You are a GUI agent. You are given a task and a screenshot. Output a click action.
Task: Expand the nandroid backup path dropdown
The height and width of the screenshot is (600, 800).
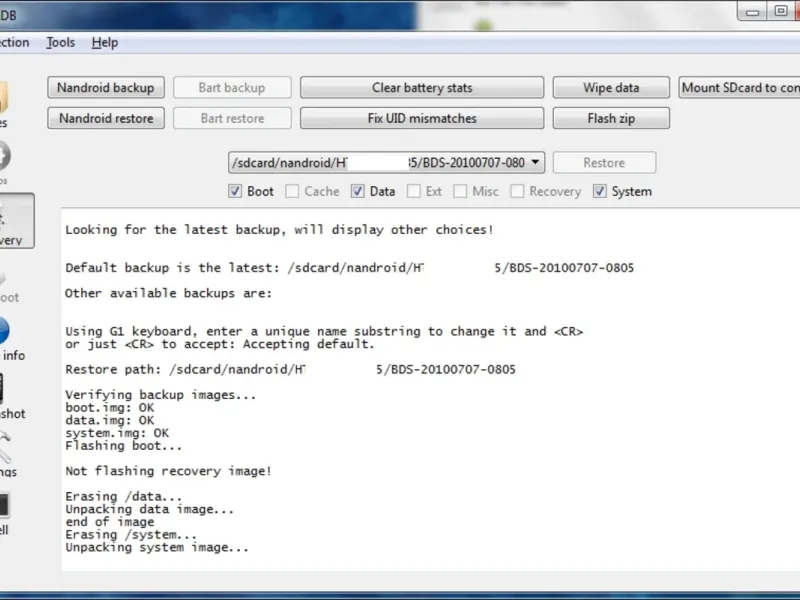[x=535, y=162]
